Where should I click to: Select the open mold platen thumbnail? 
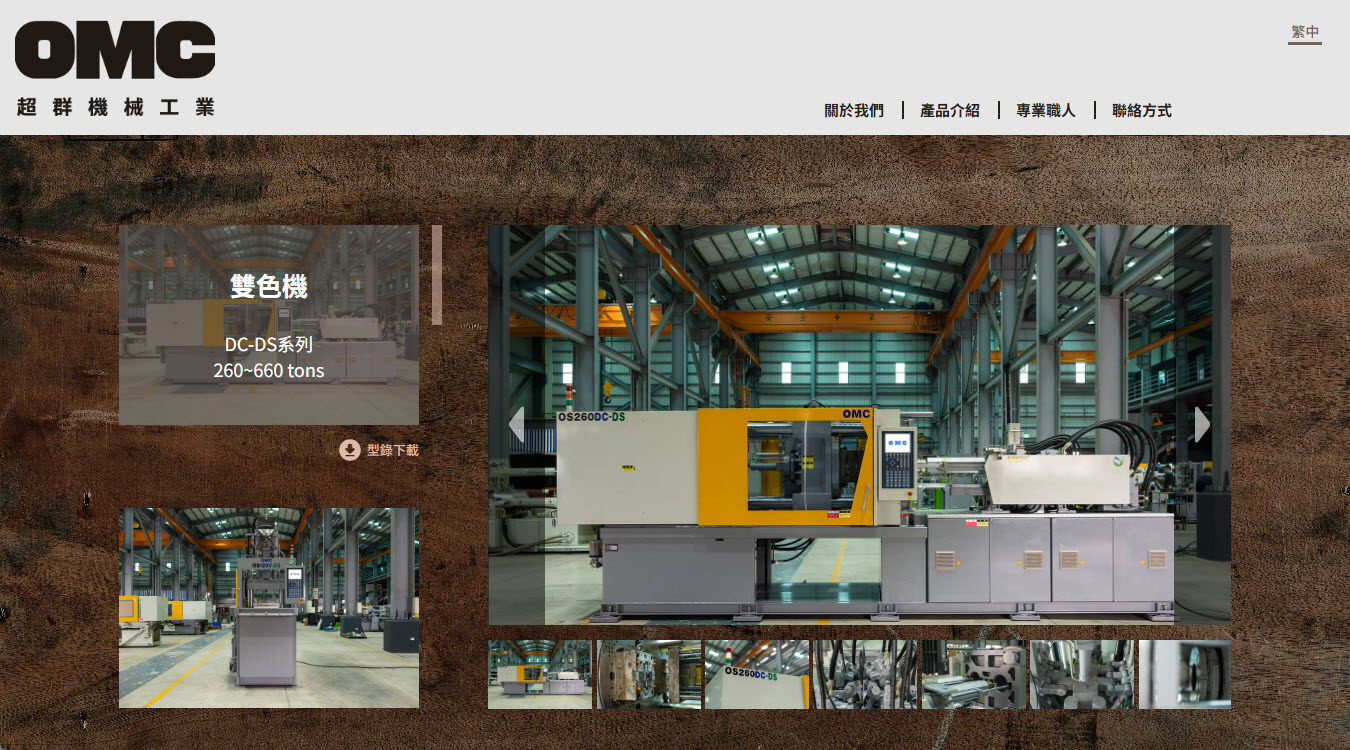pos(648,674)
